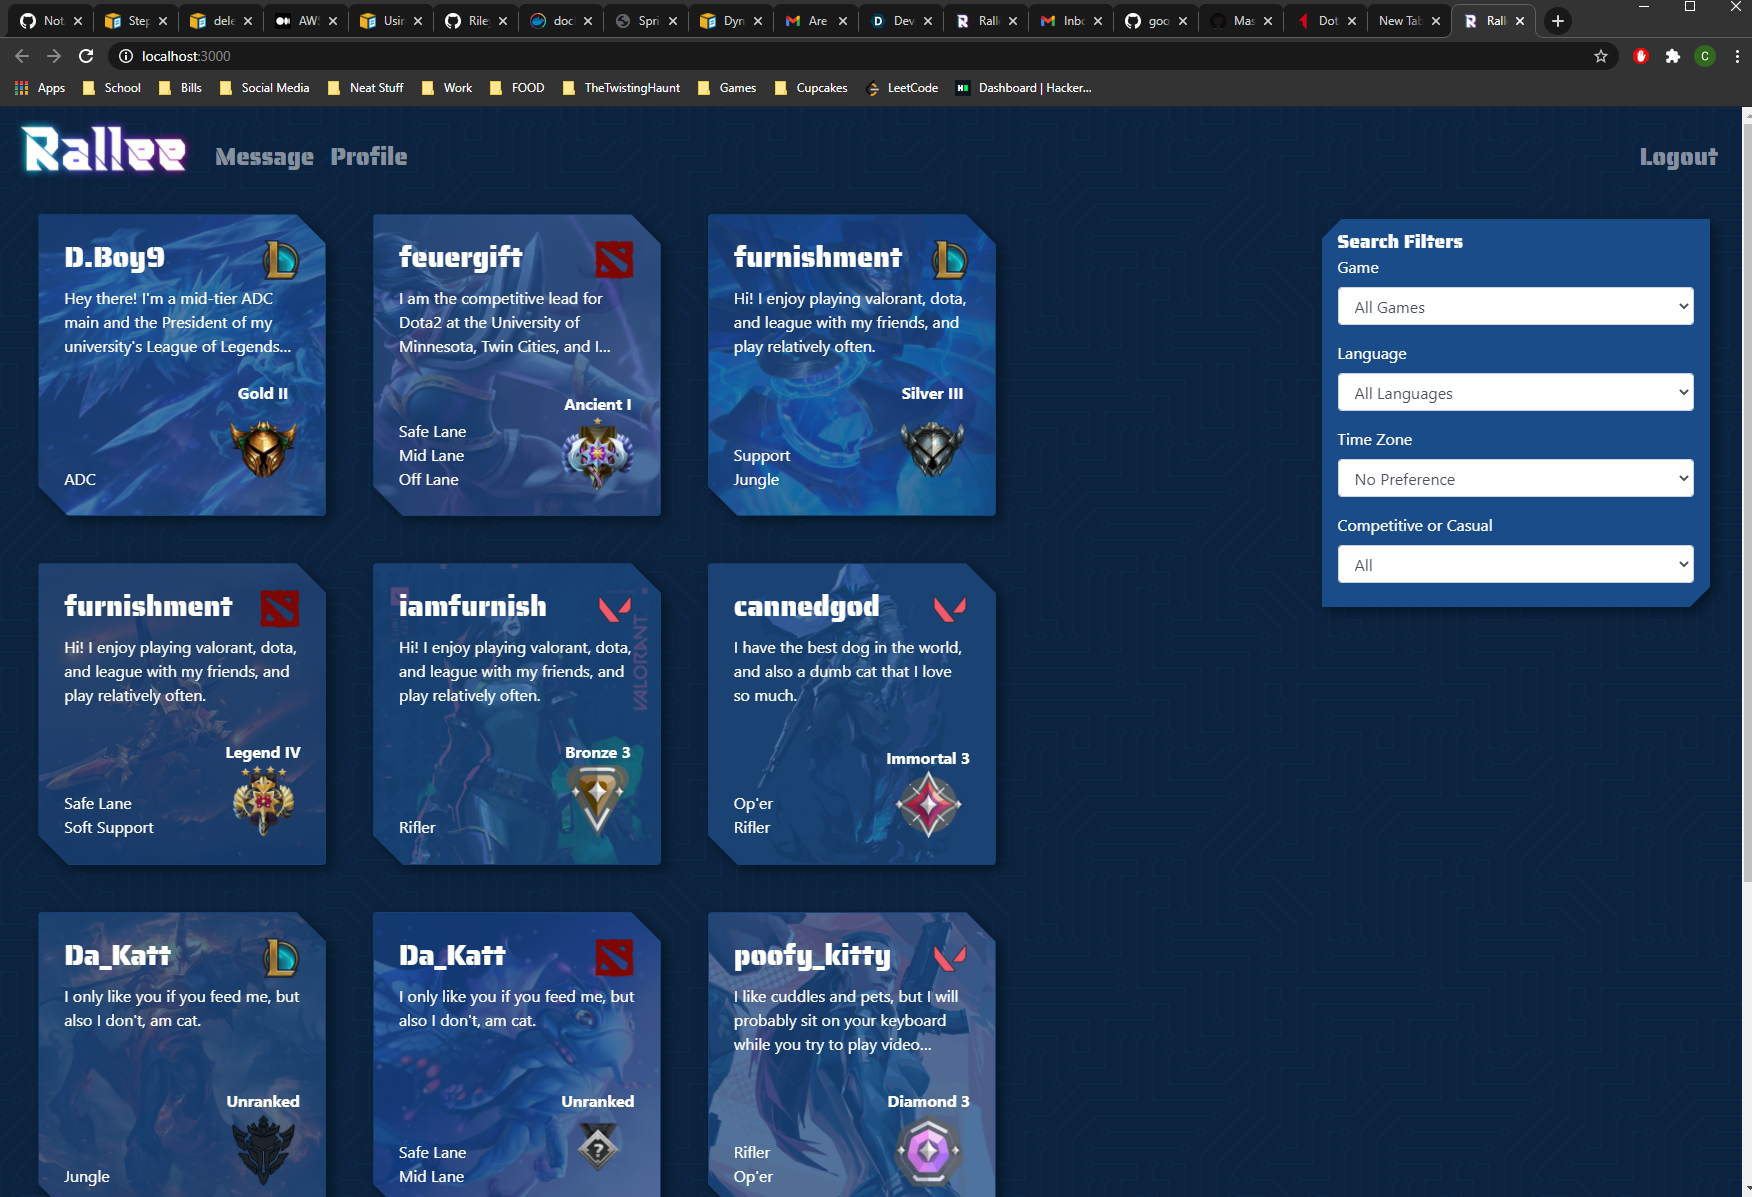Click the Dota 2 icon on furnishment's Legend IV card
The width and height of the screenshot is (1752, 1197).
(x=279, y=608)
